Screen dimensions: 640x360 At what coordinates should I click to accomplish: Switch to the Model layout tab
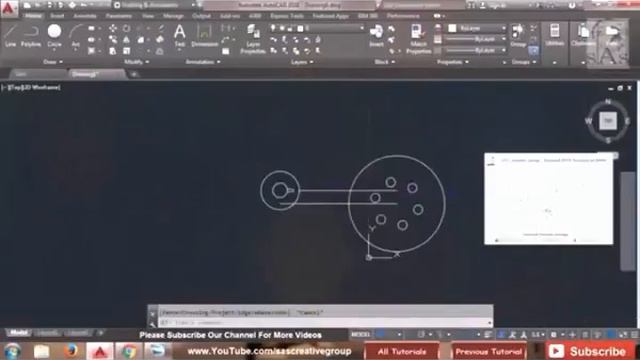click(x=18, y=333)
